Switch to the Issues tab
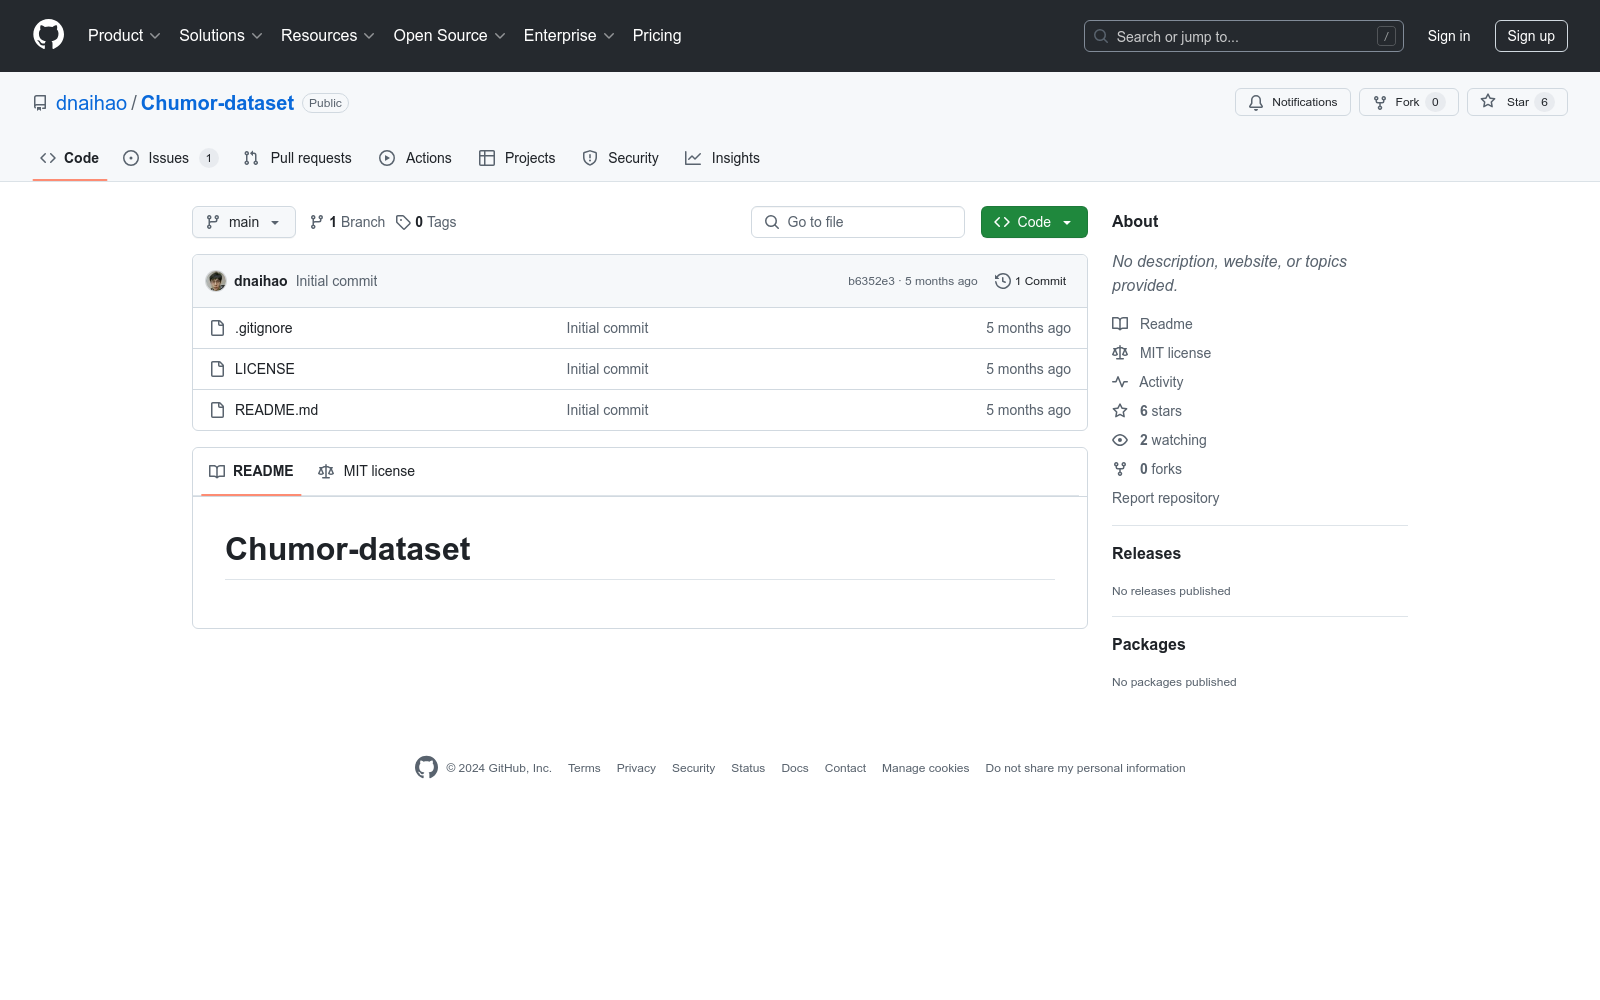This screenshot has height=1000, width=1600. click(x=170, y=158)
